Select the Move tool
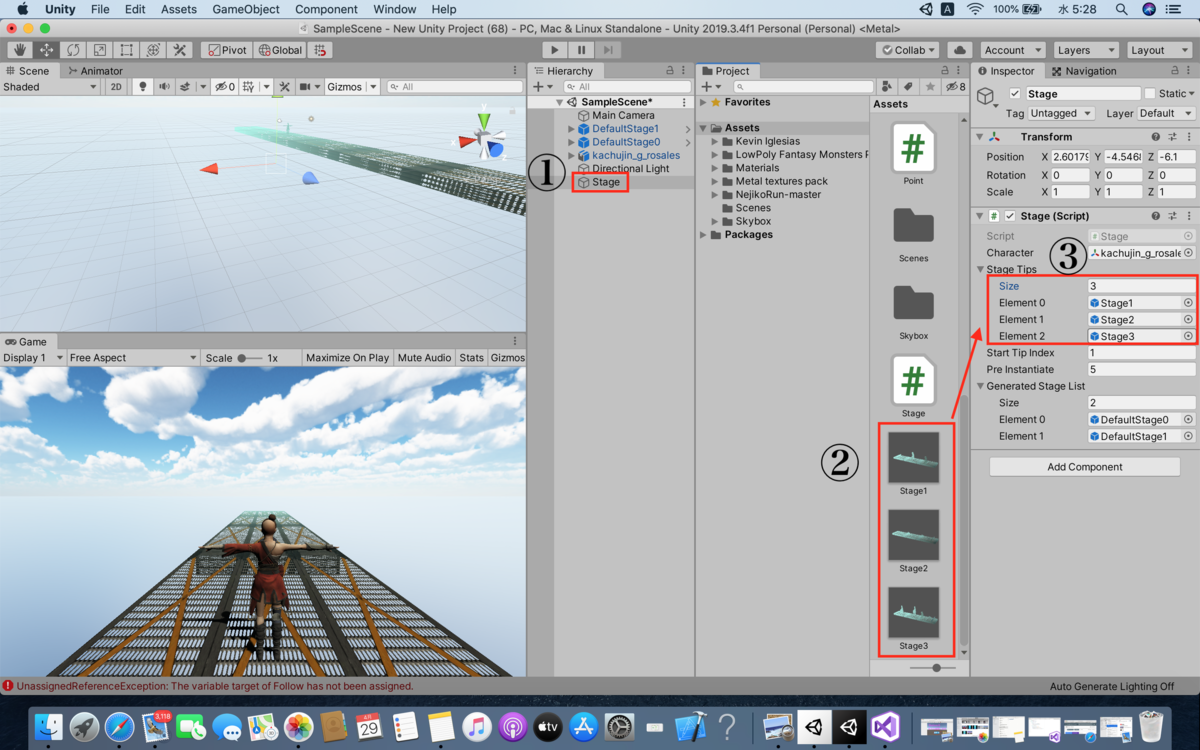The image size is (1200, 750). (x=46, y=50)
